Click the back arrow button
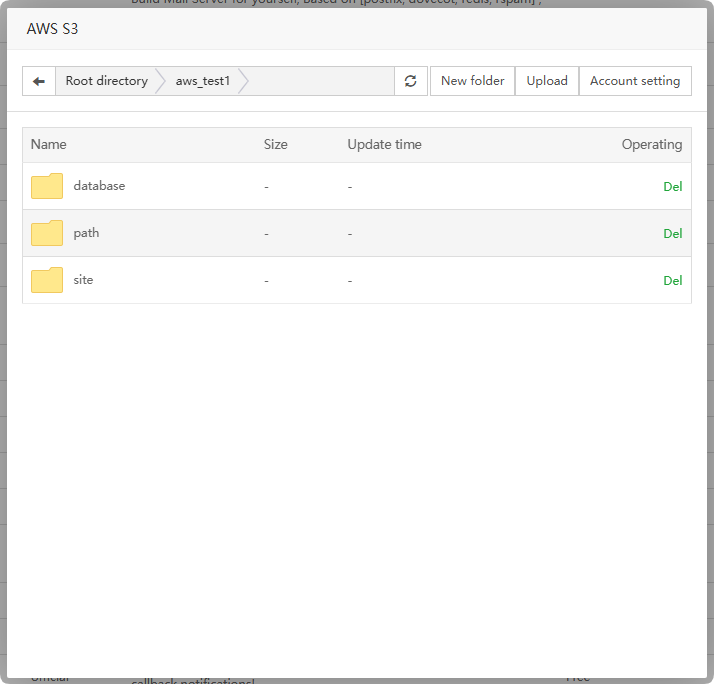 39,81
